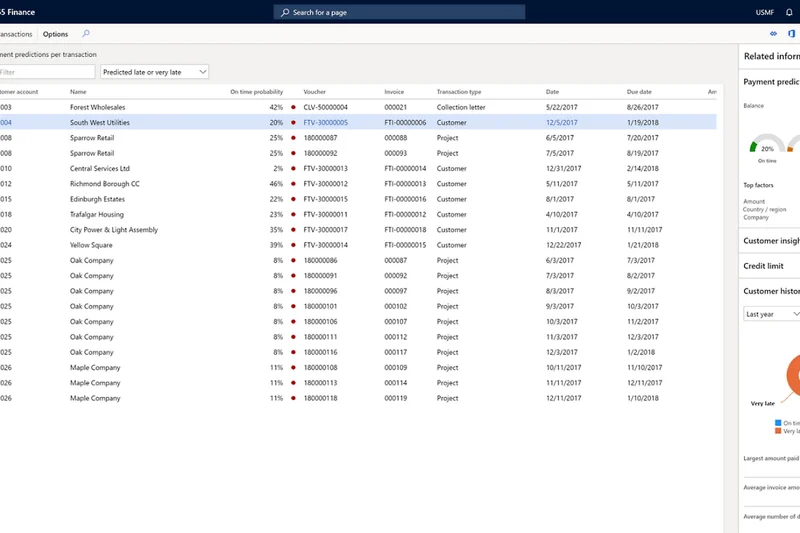Sort by Transaction type column header

[459, 92]
